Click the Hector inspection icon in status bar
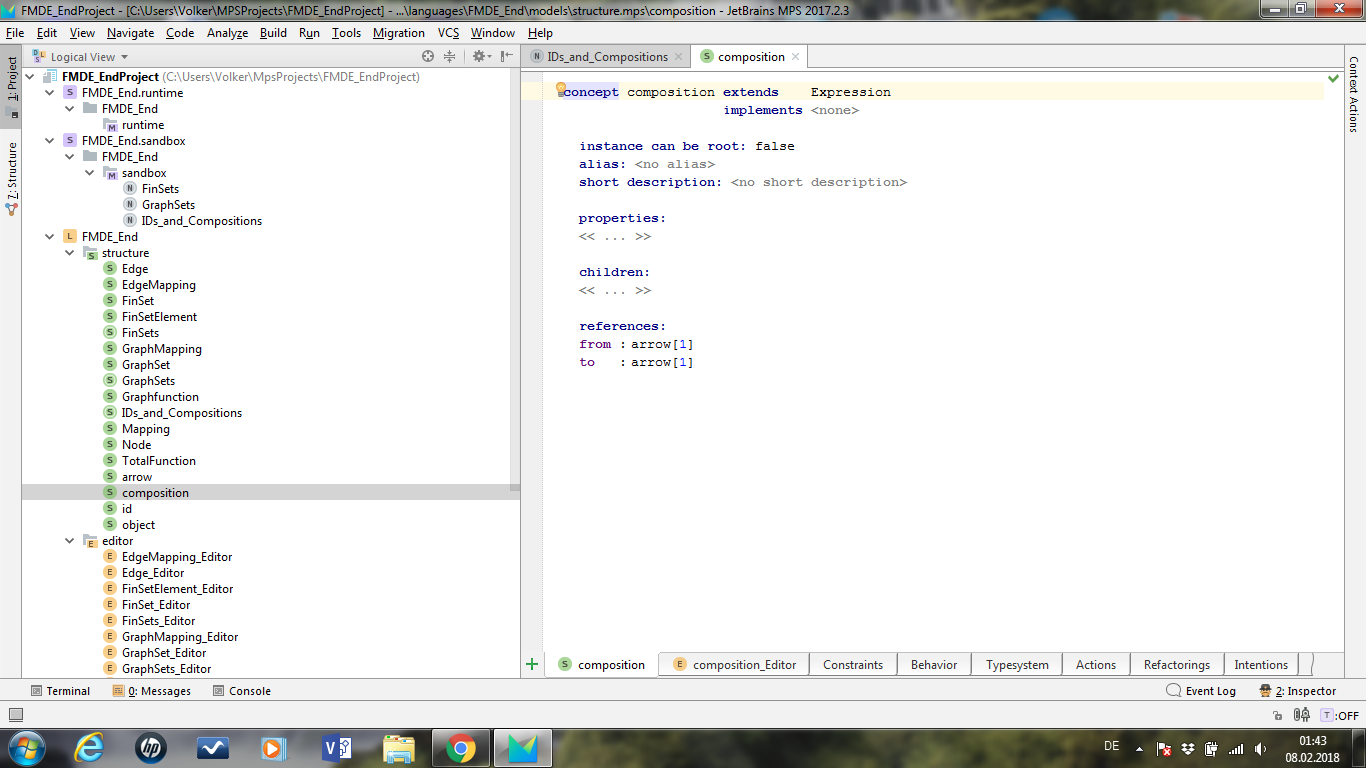The width and height of the screenshot is (1366, 768). (1302, 715)
